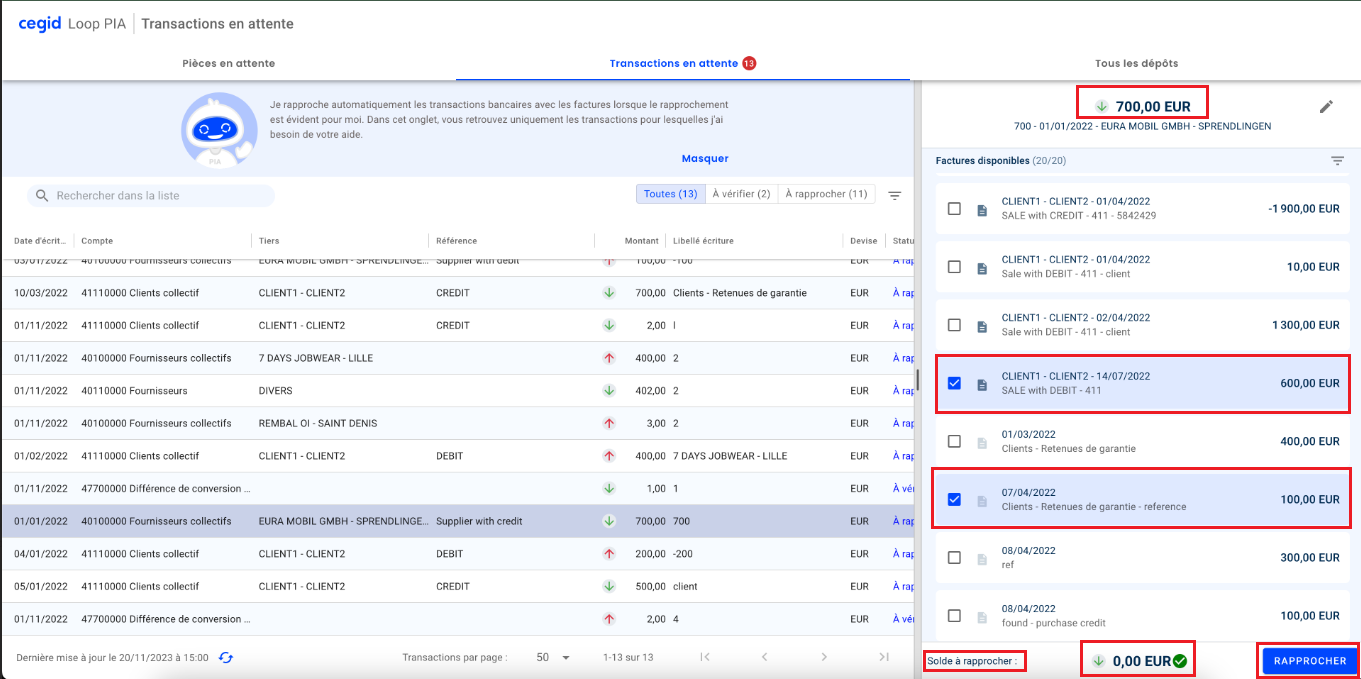
Task: Uncheck the 07/04/2022 Retenues de garantie - reference invoice
Action: coord(954,500)
